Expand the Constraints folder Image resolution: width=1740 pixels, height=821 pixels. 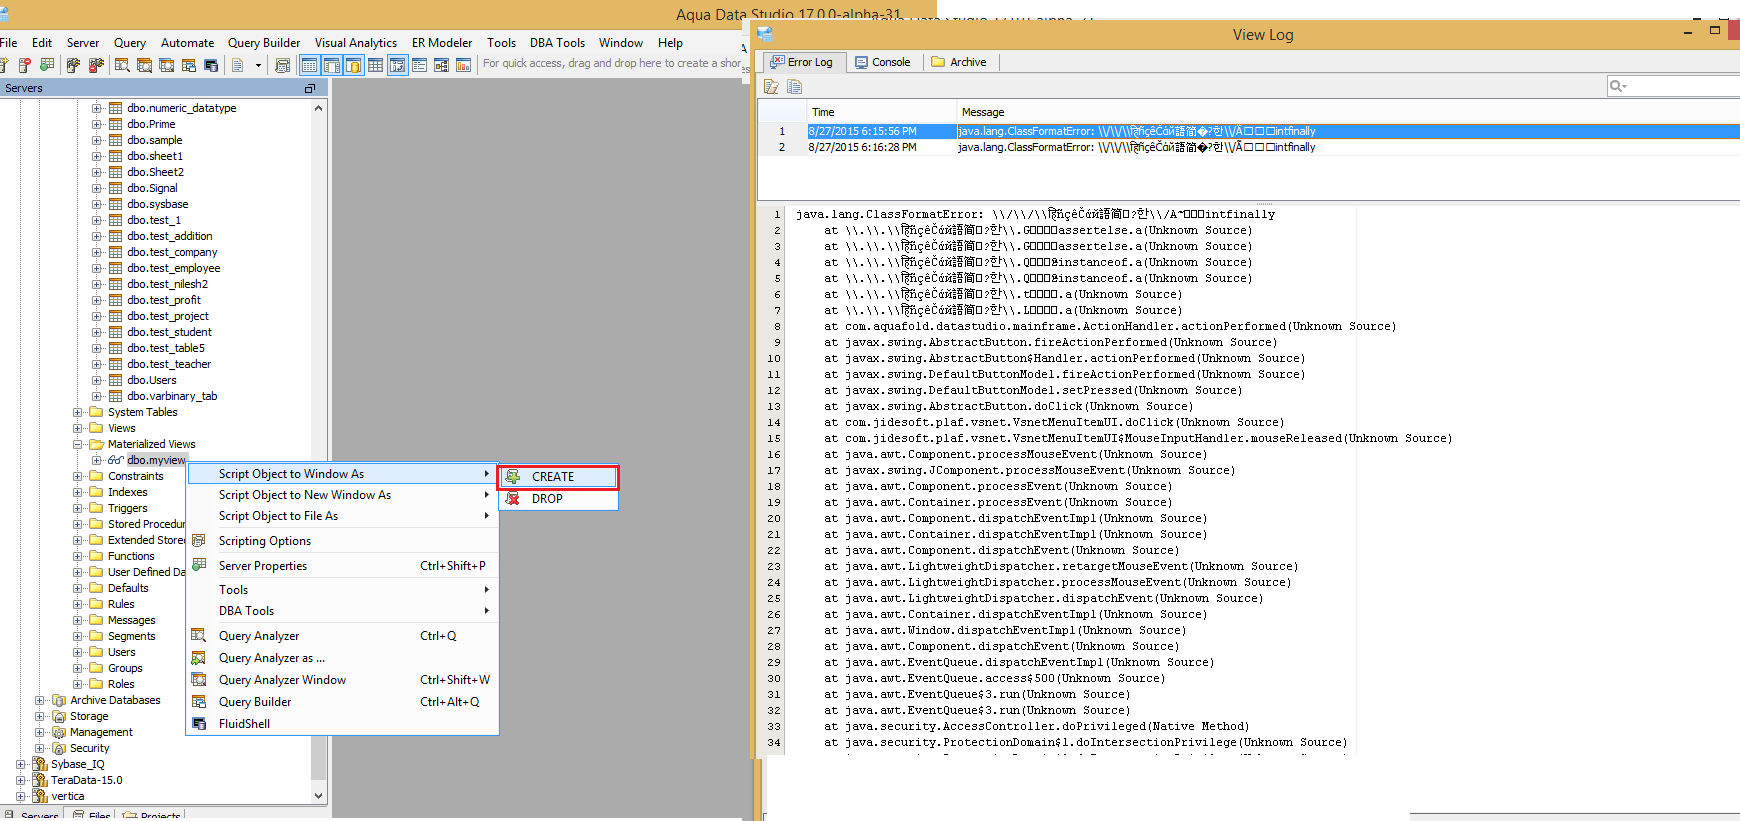(x=78, y=476)
